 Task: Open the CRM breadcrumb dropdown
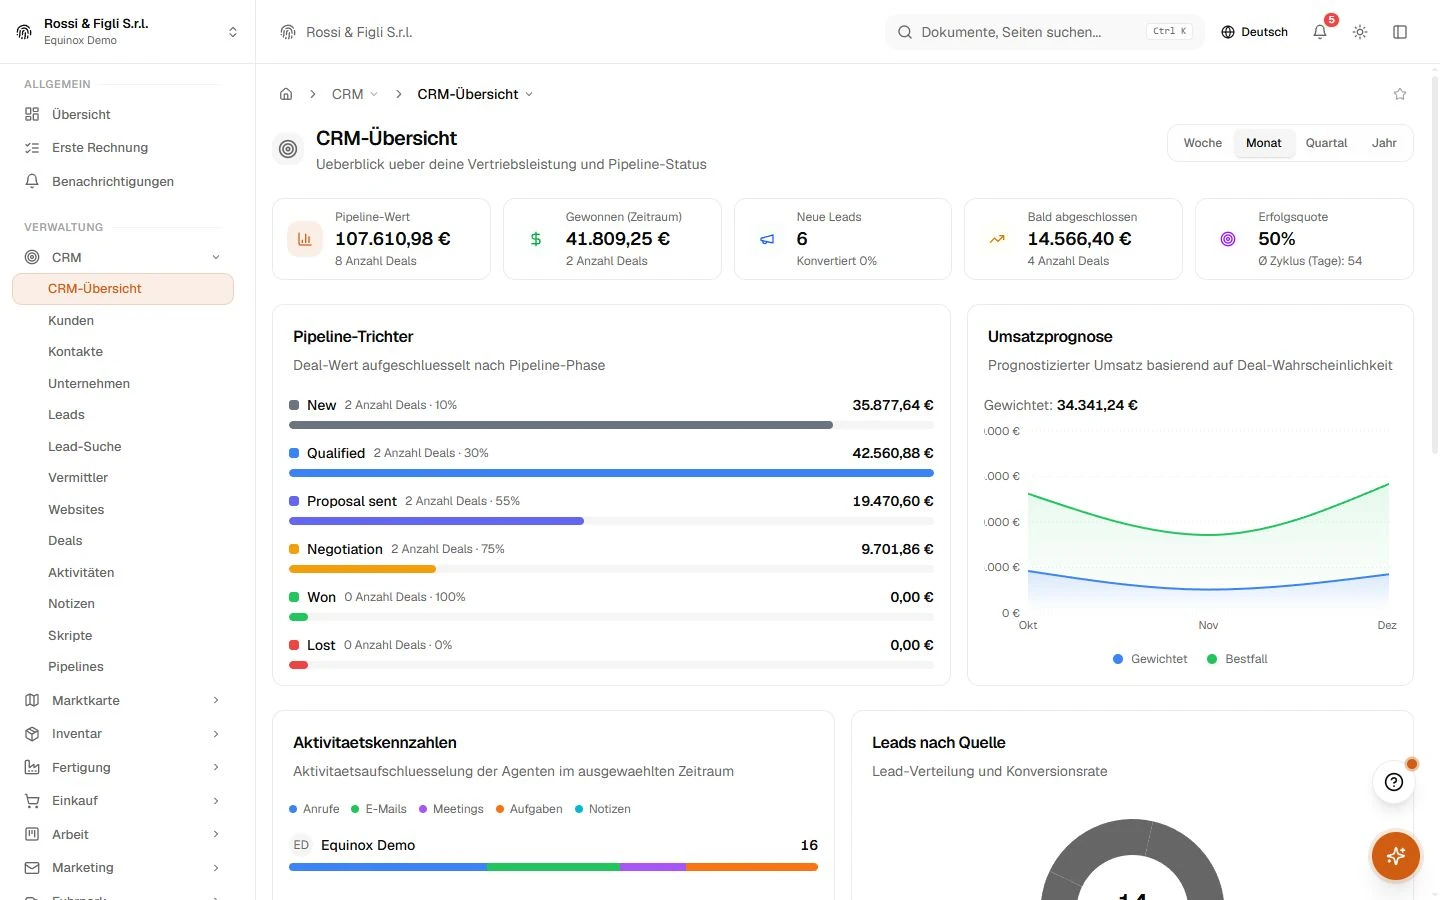pyautogui.click(x=355, y=94)
